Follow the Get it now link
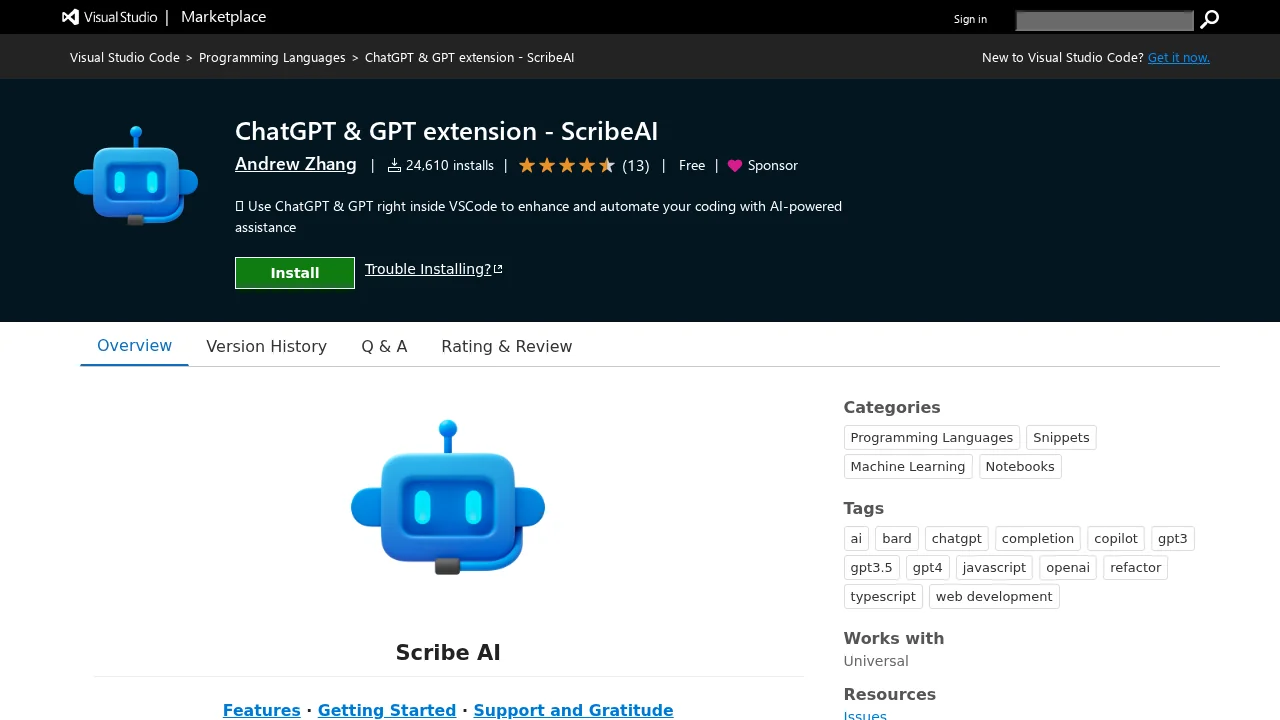The width and height of the screenshot is (1280, 720). [1178, 57]
